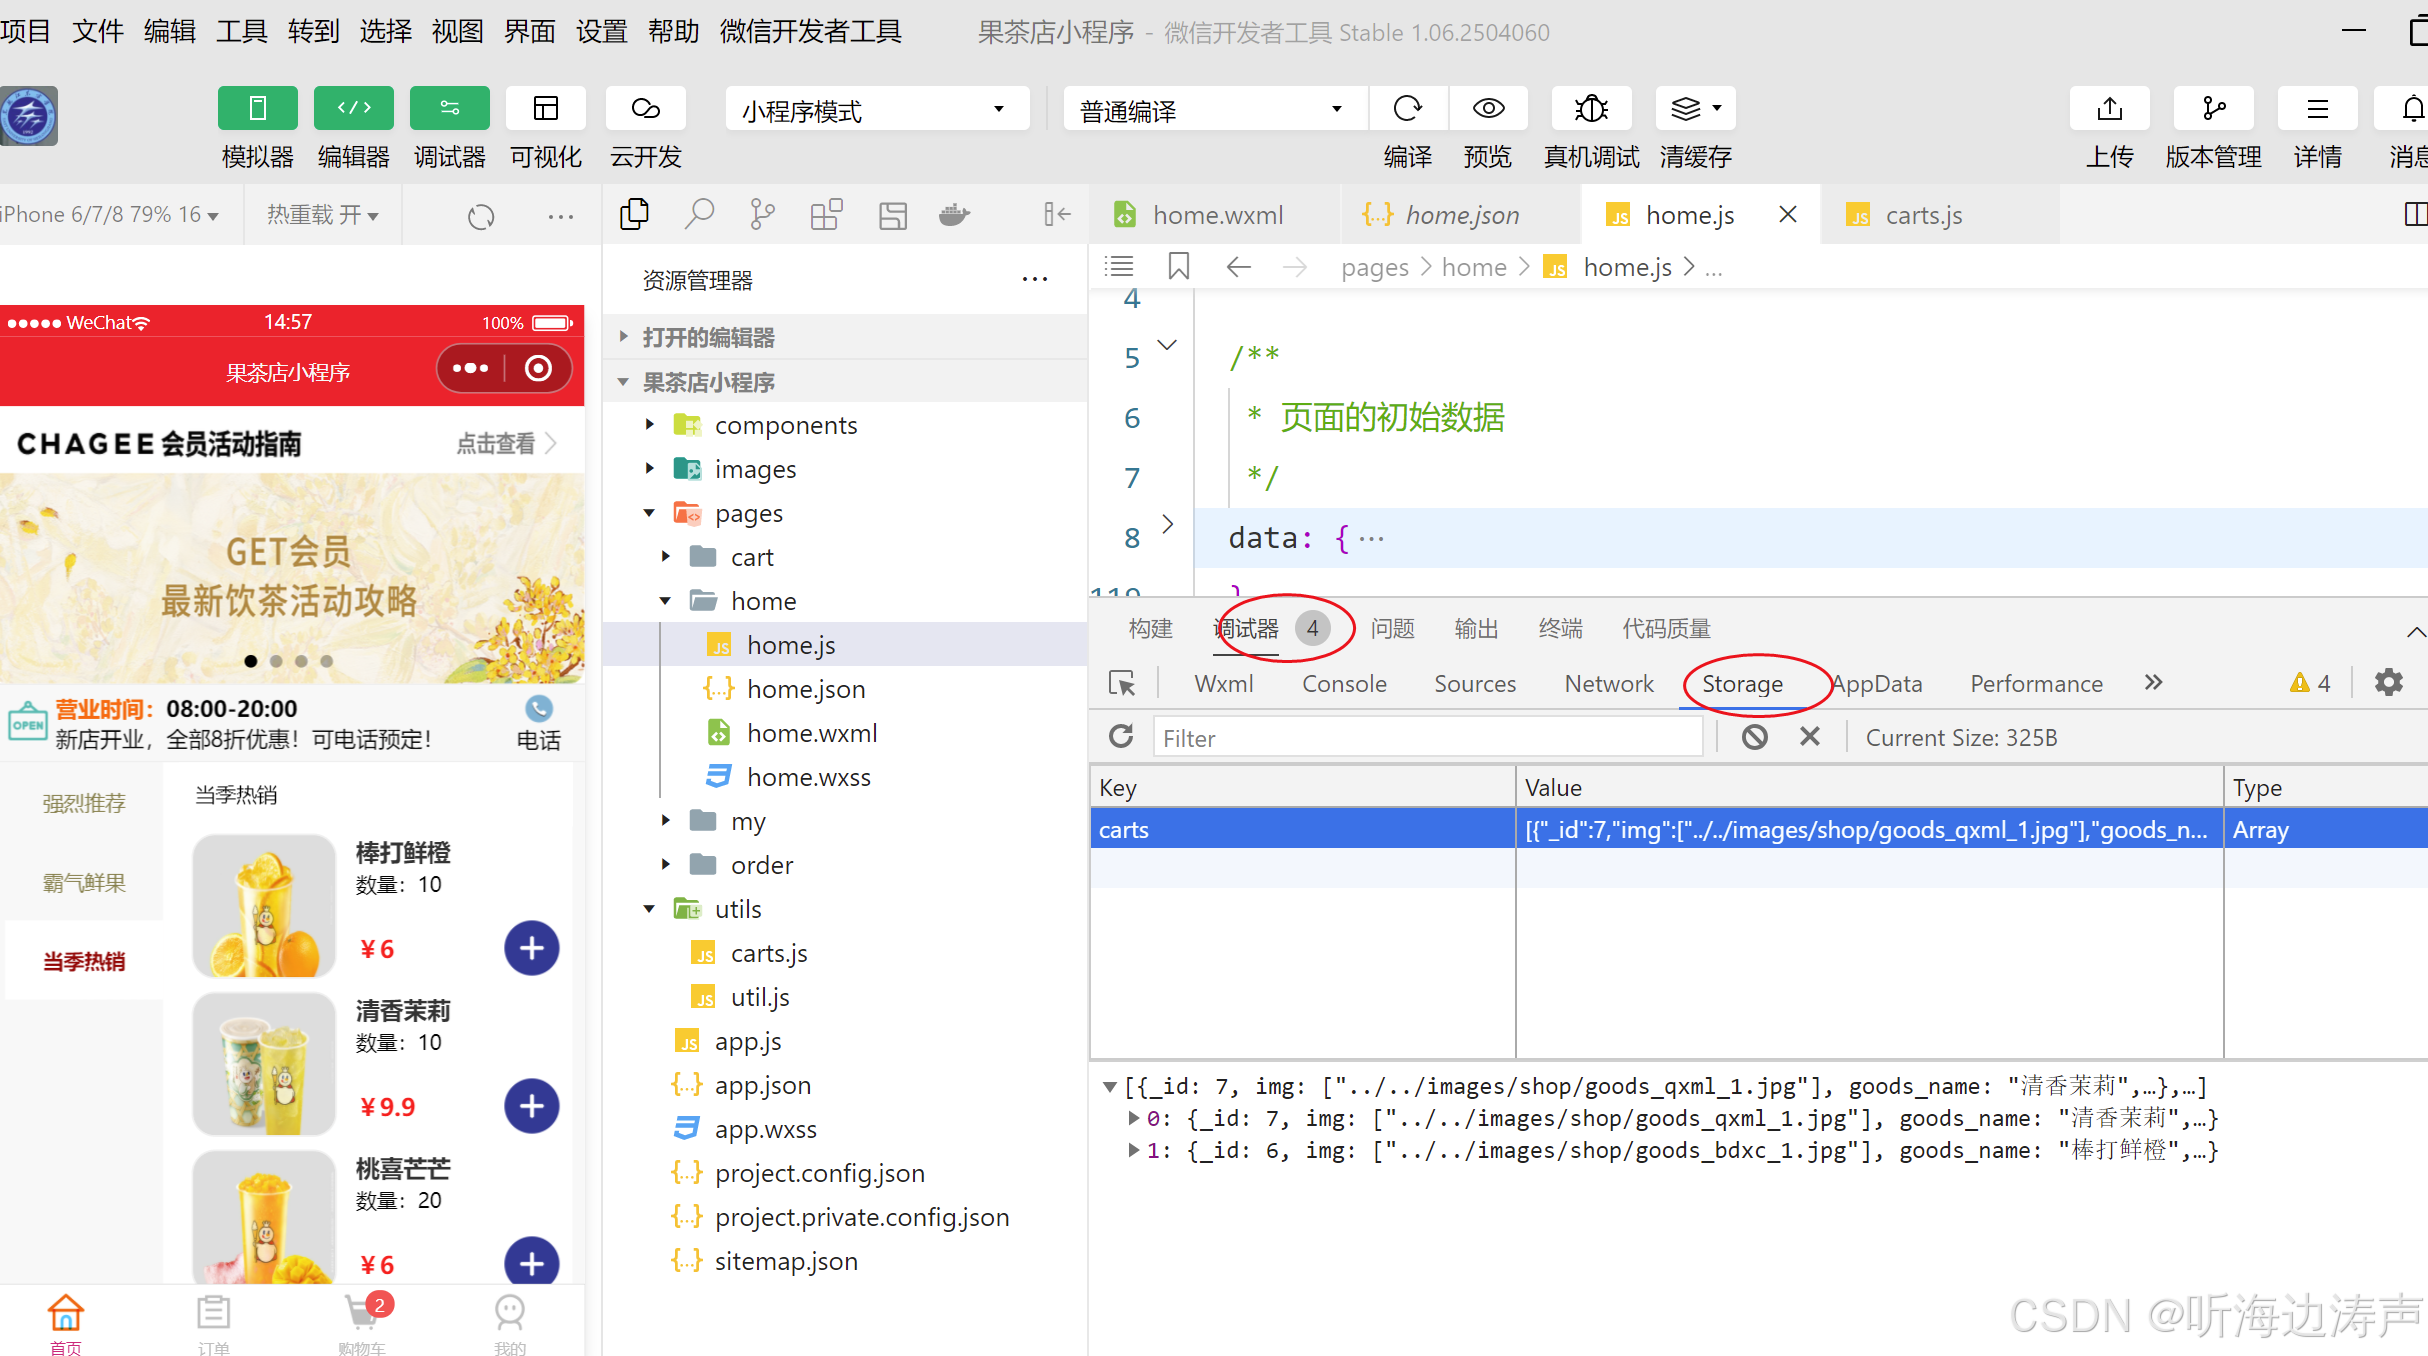This screenshot has height=1356, width=2428.
Task: Toggle the editor panel button
Action: pyautogui.click(x=353, y=108)
